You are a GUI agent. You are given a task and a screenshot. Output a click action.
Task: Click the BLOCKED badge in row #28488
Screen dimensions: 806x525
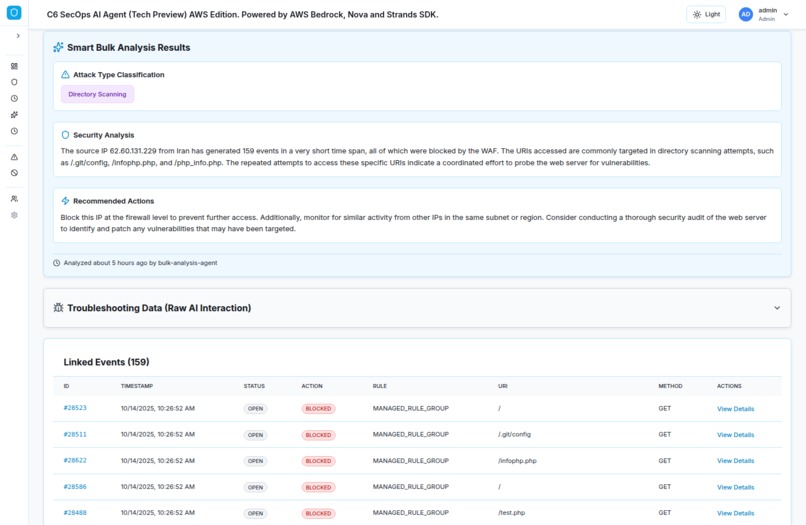click(318, 513)
